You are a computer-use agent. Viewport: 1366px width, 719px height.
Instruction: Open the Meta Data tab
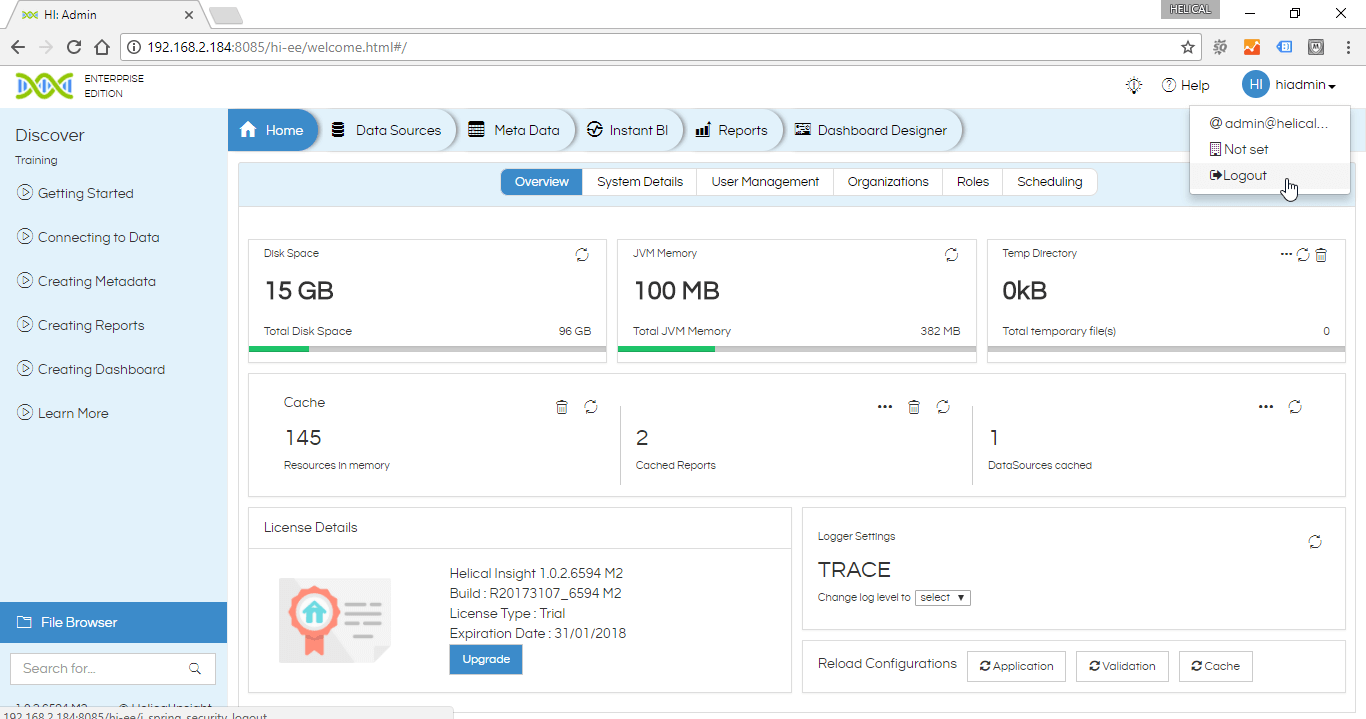pyautogui.click(x=515, y=130)
